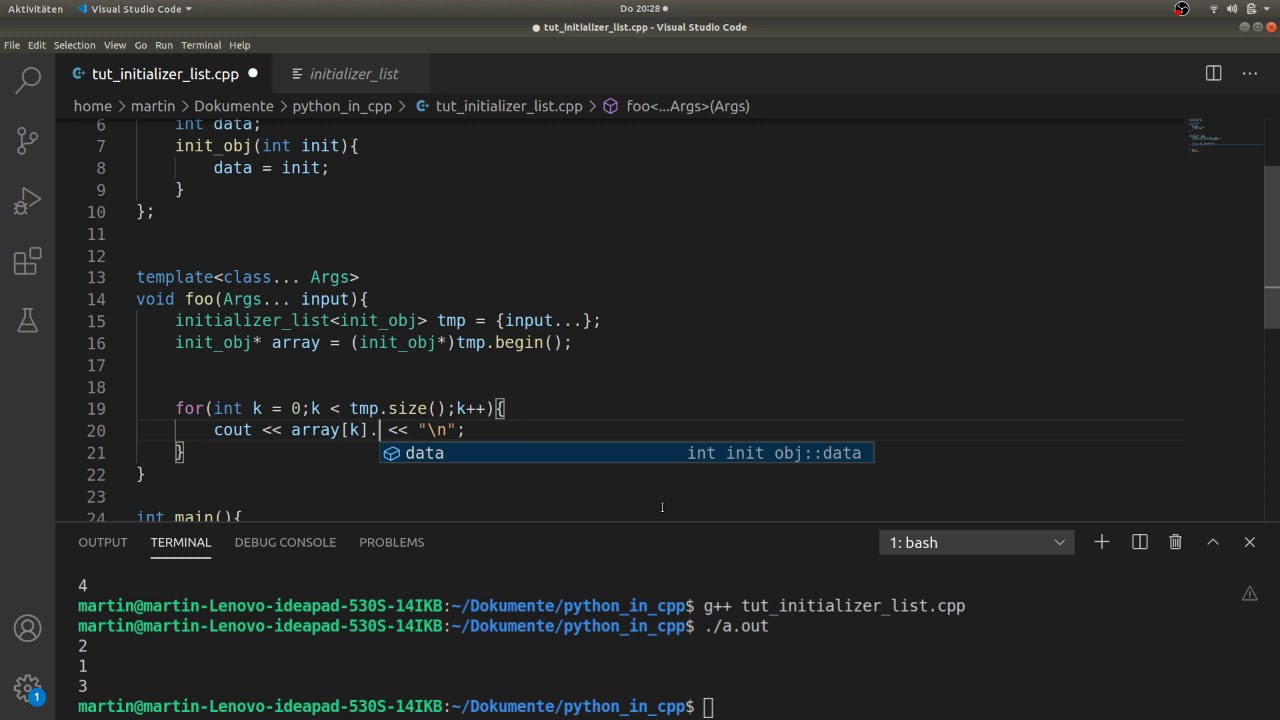Open editor More Actions ellipsis
Viewport: 1280px width, 720px height.
1250,73
